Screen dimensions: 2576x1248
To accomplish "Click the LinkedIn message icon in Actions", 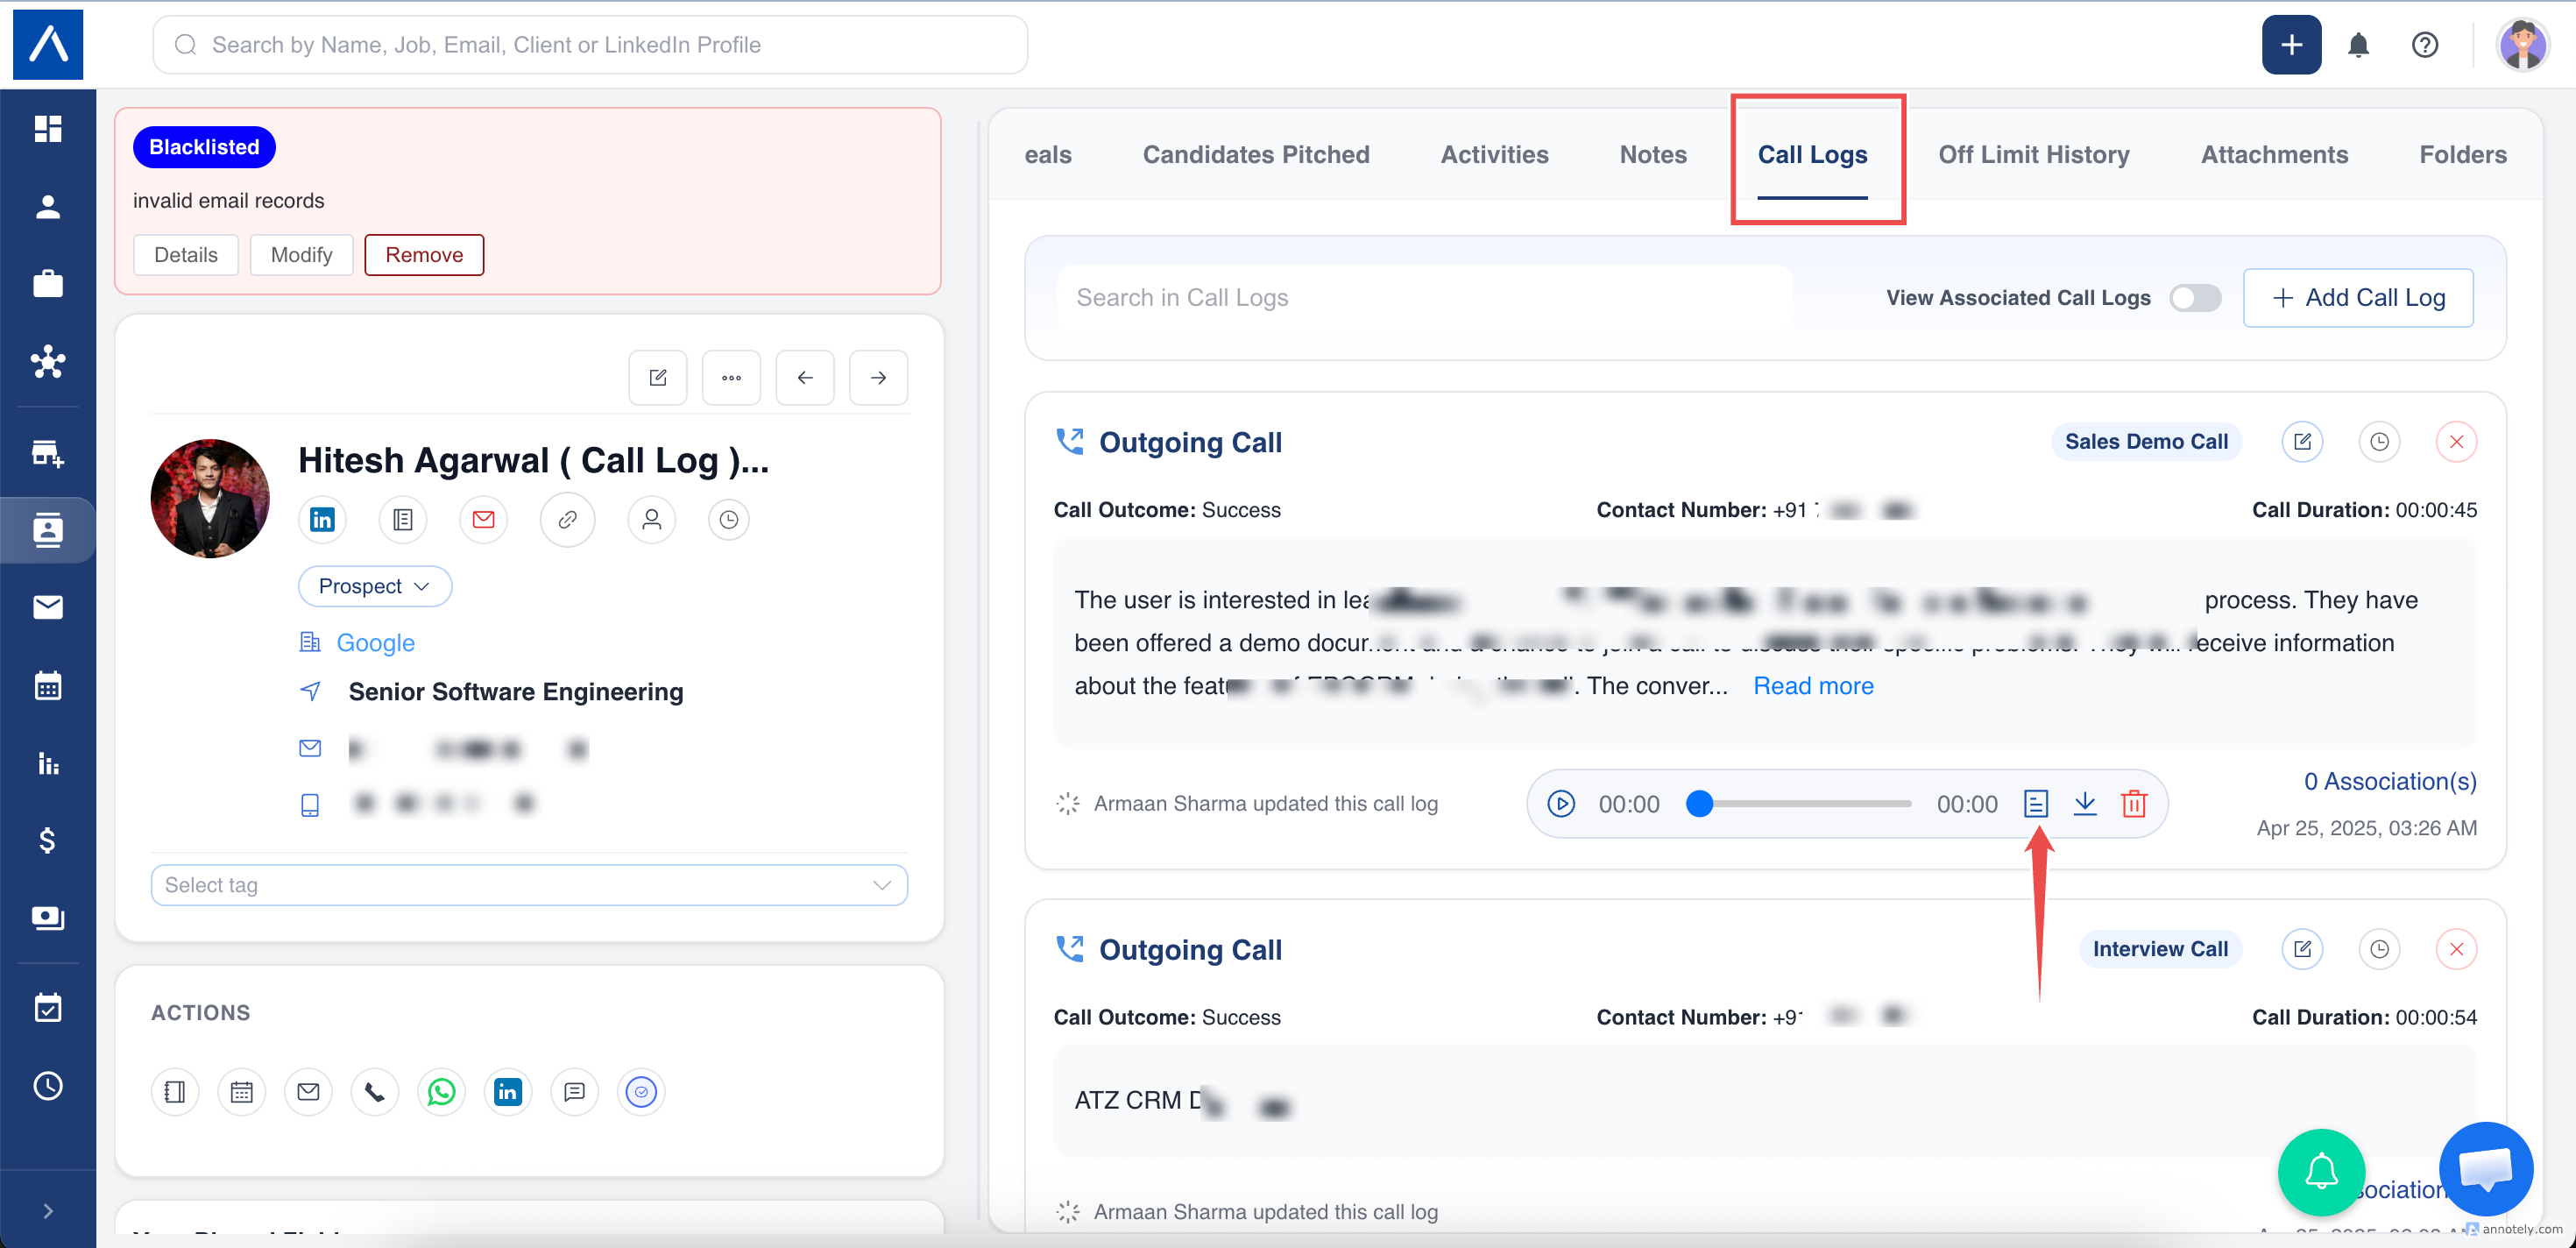I will click(508, 1092).
